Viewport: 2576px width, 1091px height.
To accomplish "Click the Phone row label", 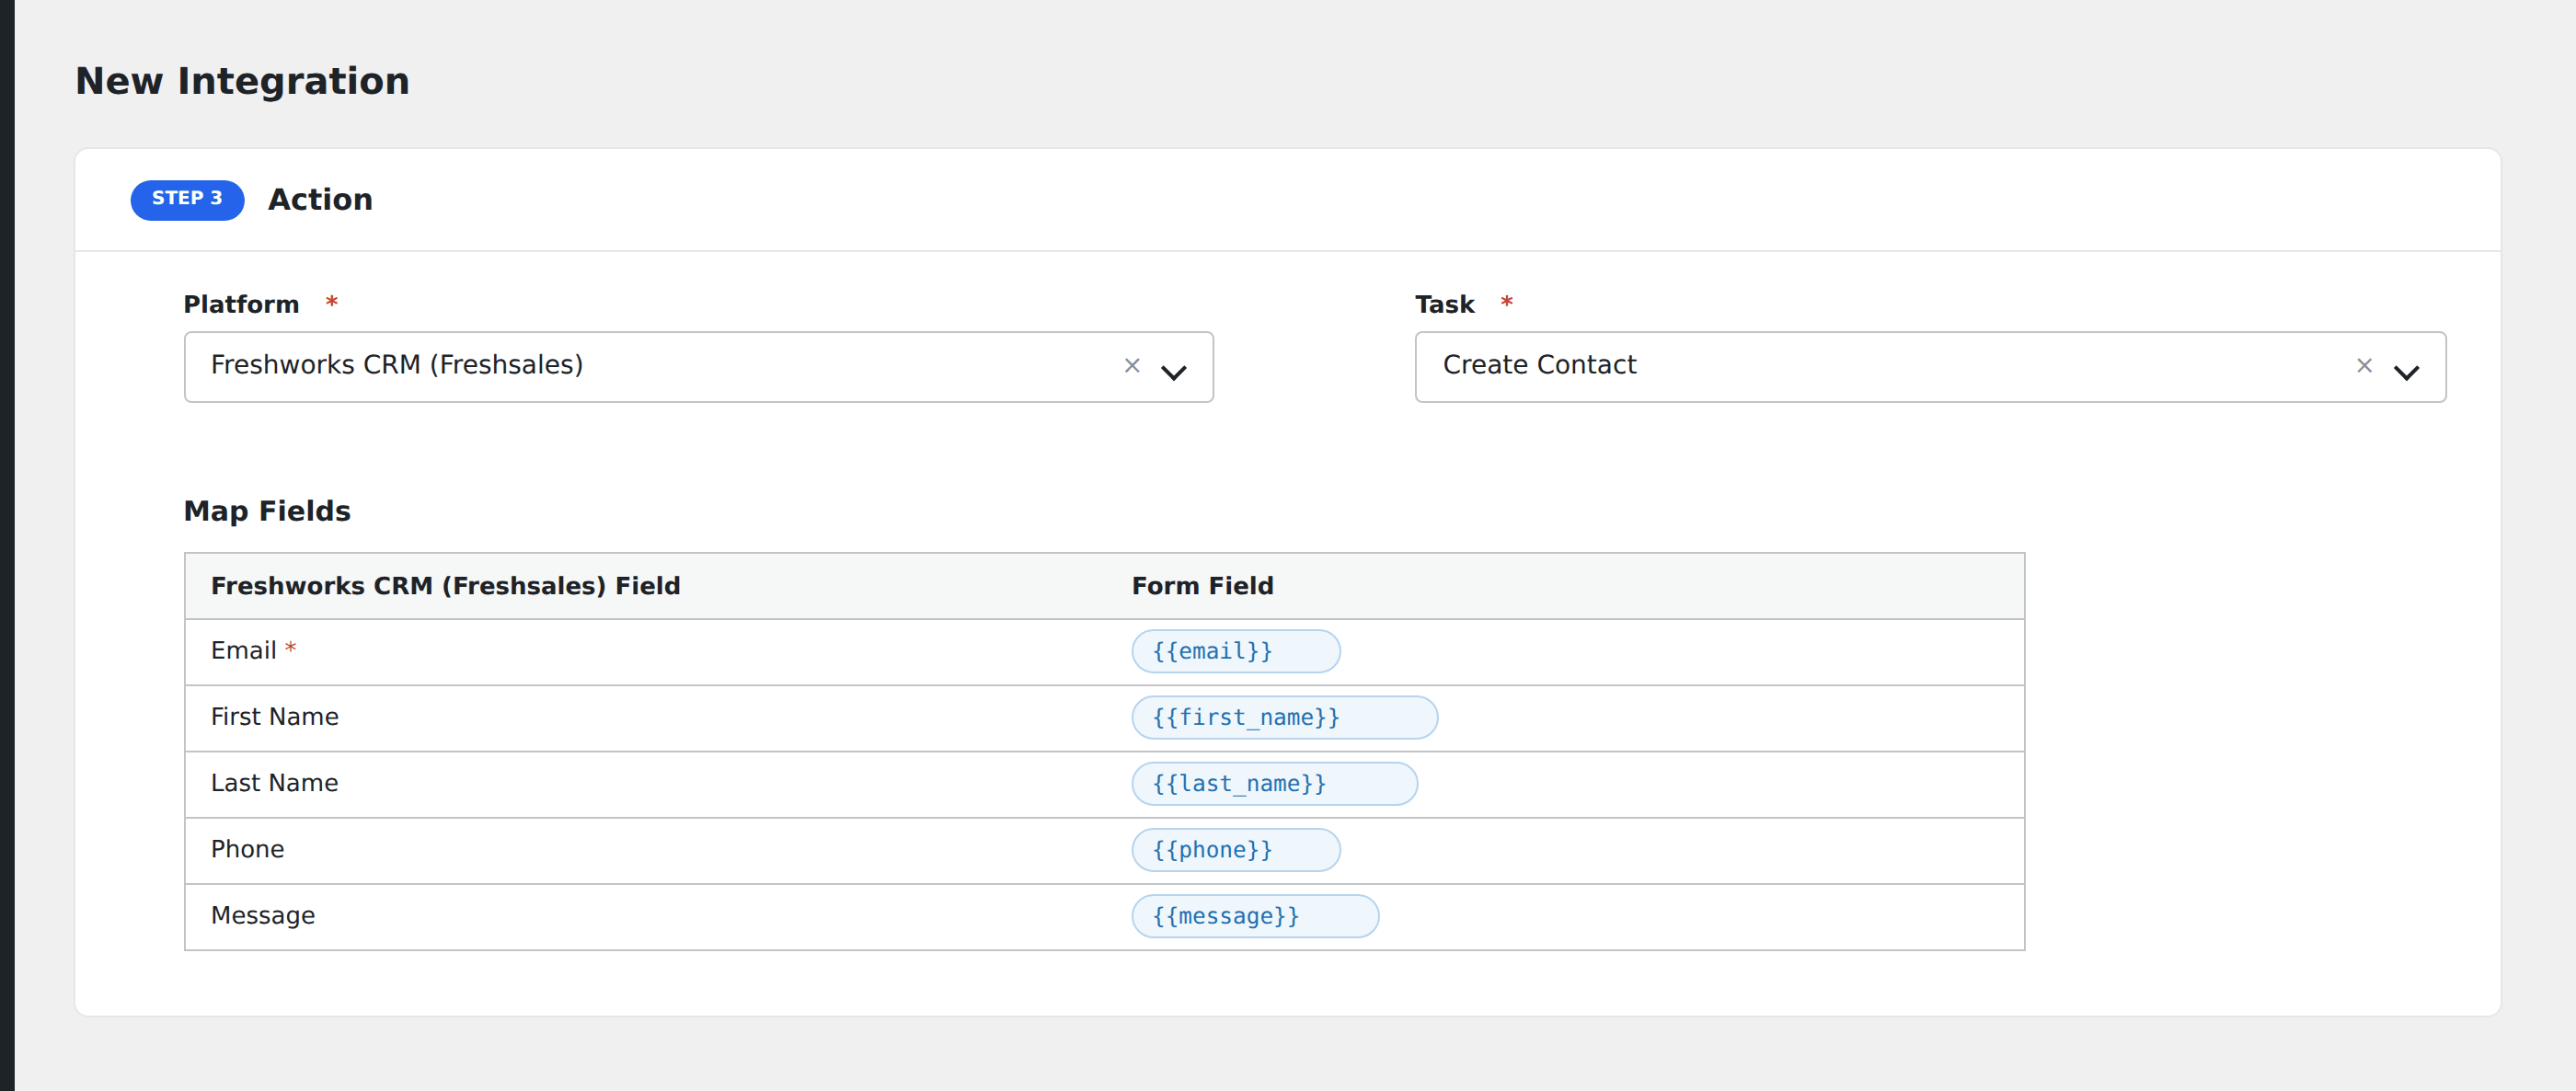I will [247, 849].
